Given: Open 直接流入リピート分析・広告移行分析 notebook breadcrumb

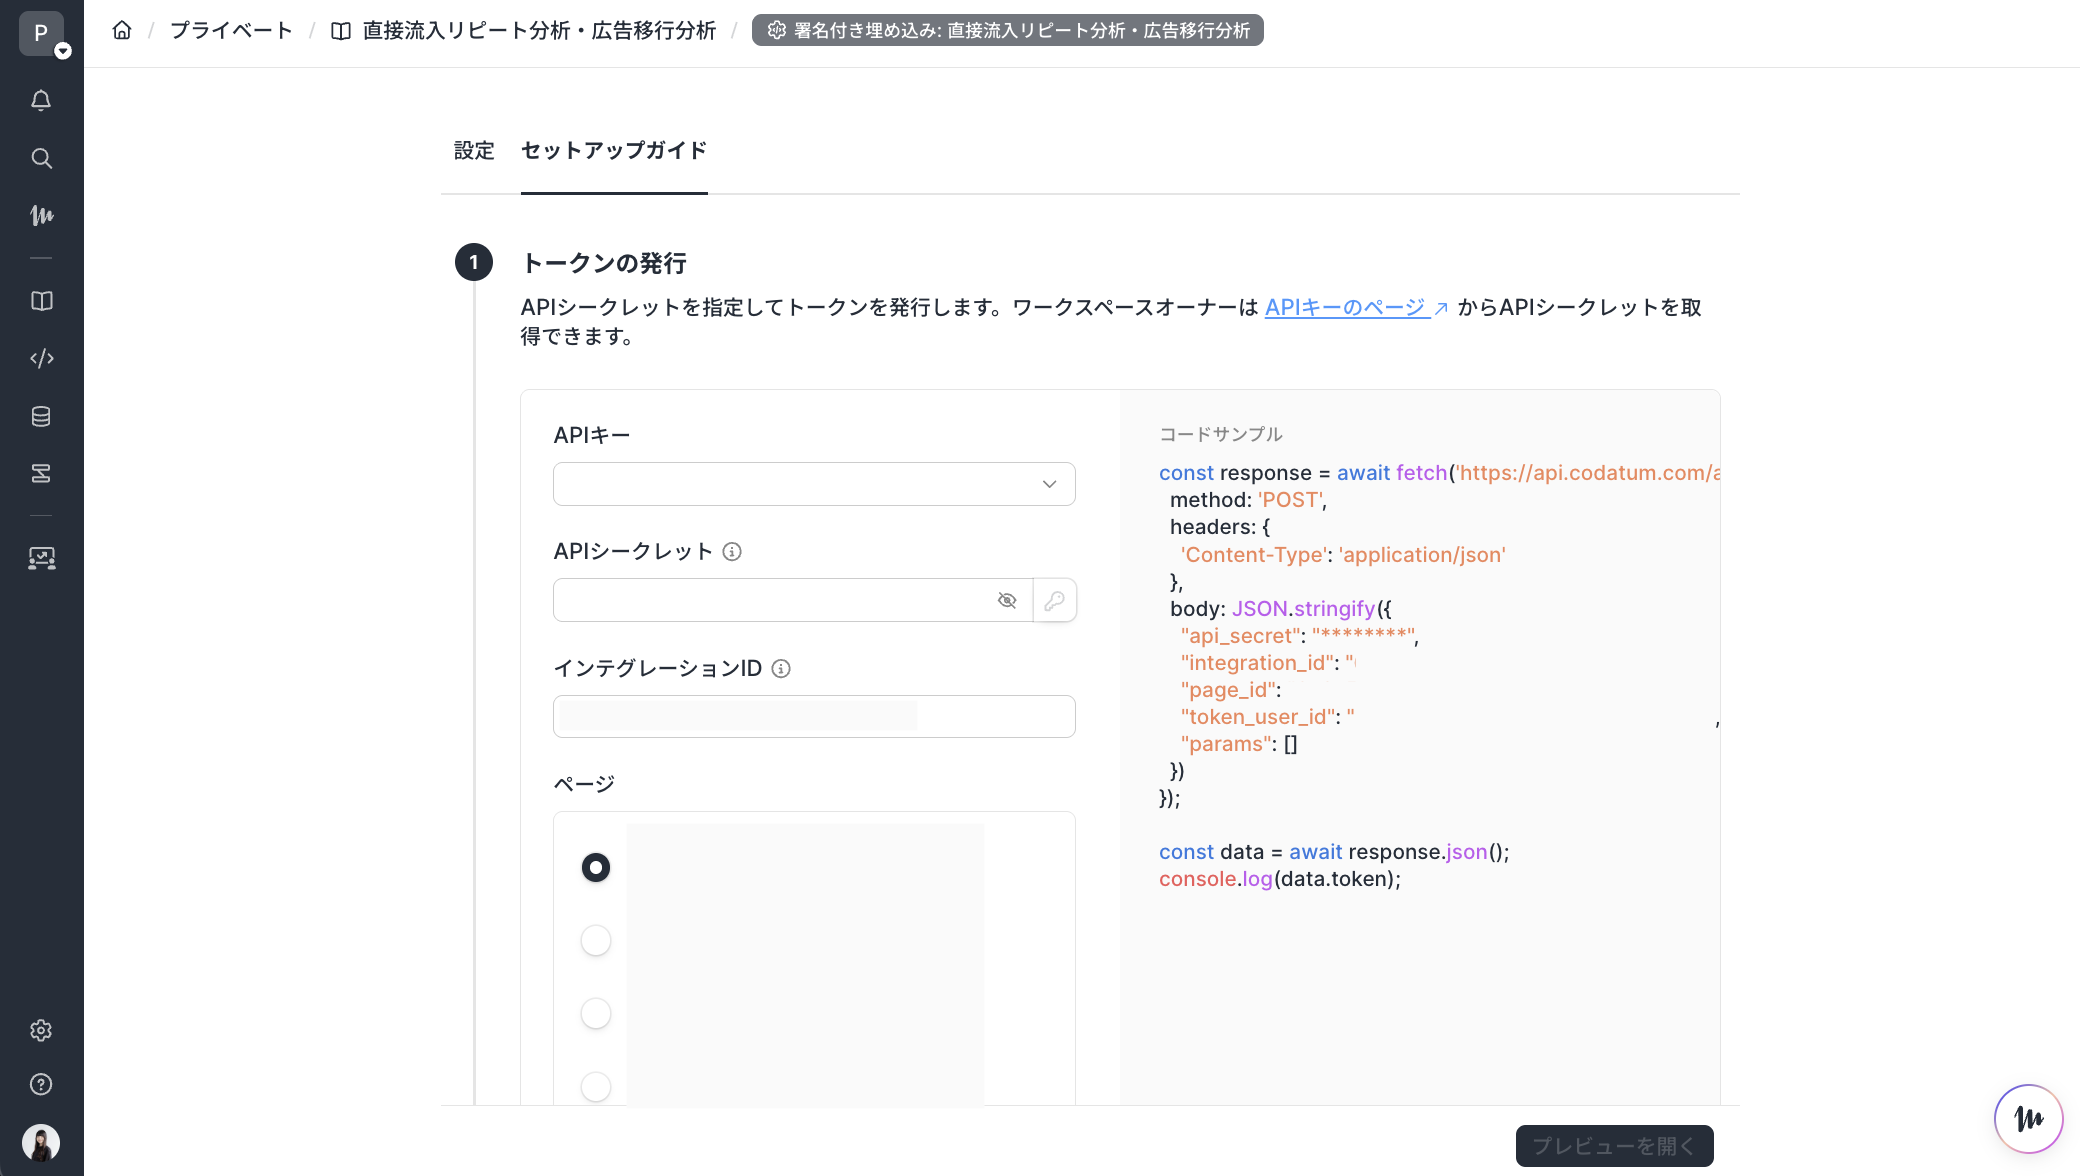Looking at the screenshot, I should tap(524, 30).
